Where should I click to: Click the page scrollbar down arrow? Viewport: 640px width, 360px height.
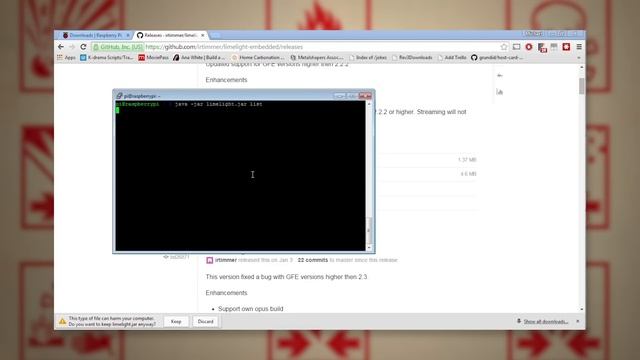pos(581,309)
